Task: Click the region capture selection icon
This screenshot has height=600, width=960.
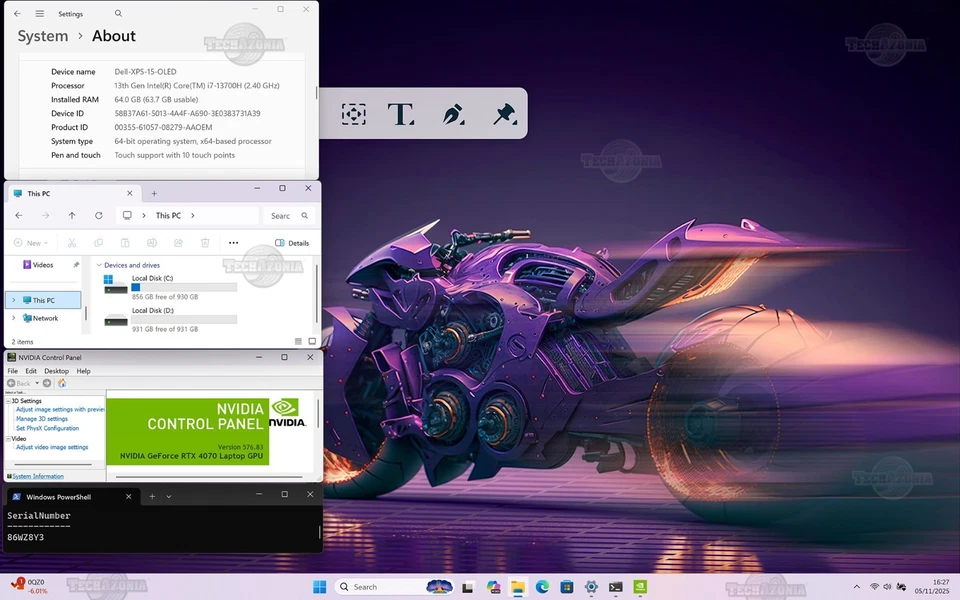Action: coord(353,114)
